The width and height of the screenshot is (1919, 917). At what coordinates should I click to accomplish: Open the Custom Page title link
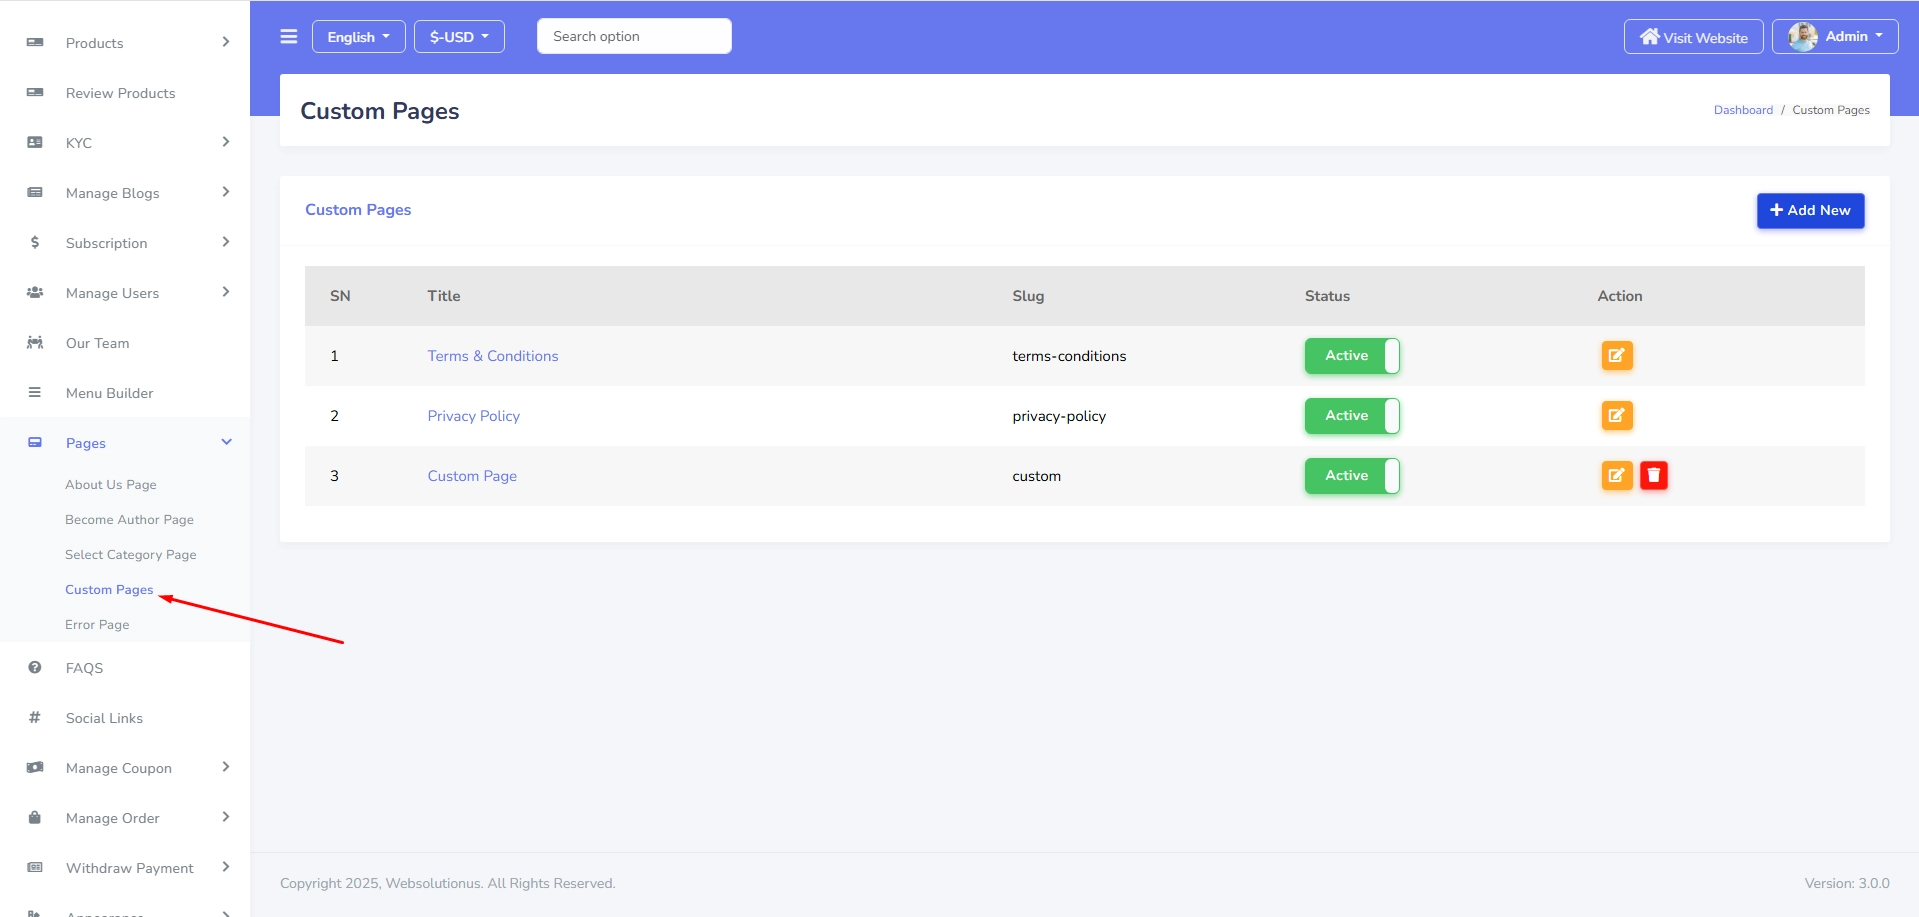(x=472, y=476)
